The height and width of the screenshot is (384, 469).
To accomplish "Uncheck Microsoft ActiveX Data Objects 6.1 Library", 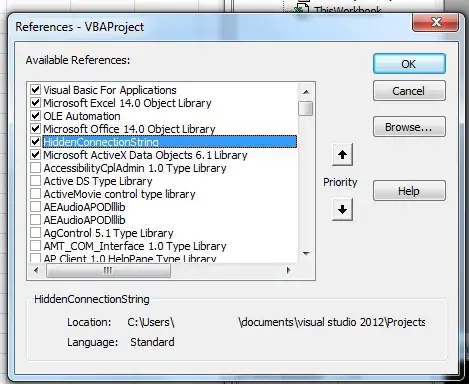I will (x=35, y=155).
